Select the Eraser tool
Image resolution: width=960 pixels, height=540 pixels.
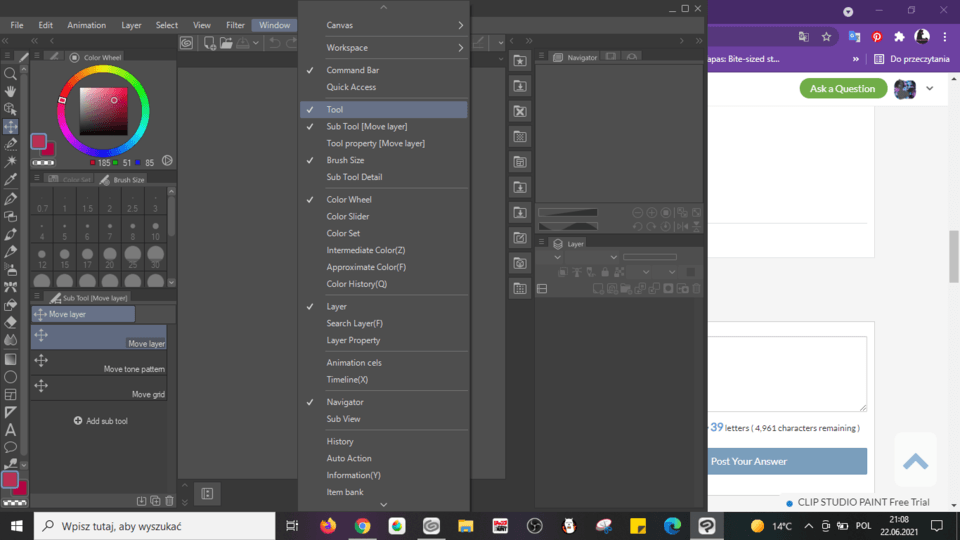tap(10, 322)
